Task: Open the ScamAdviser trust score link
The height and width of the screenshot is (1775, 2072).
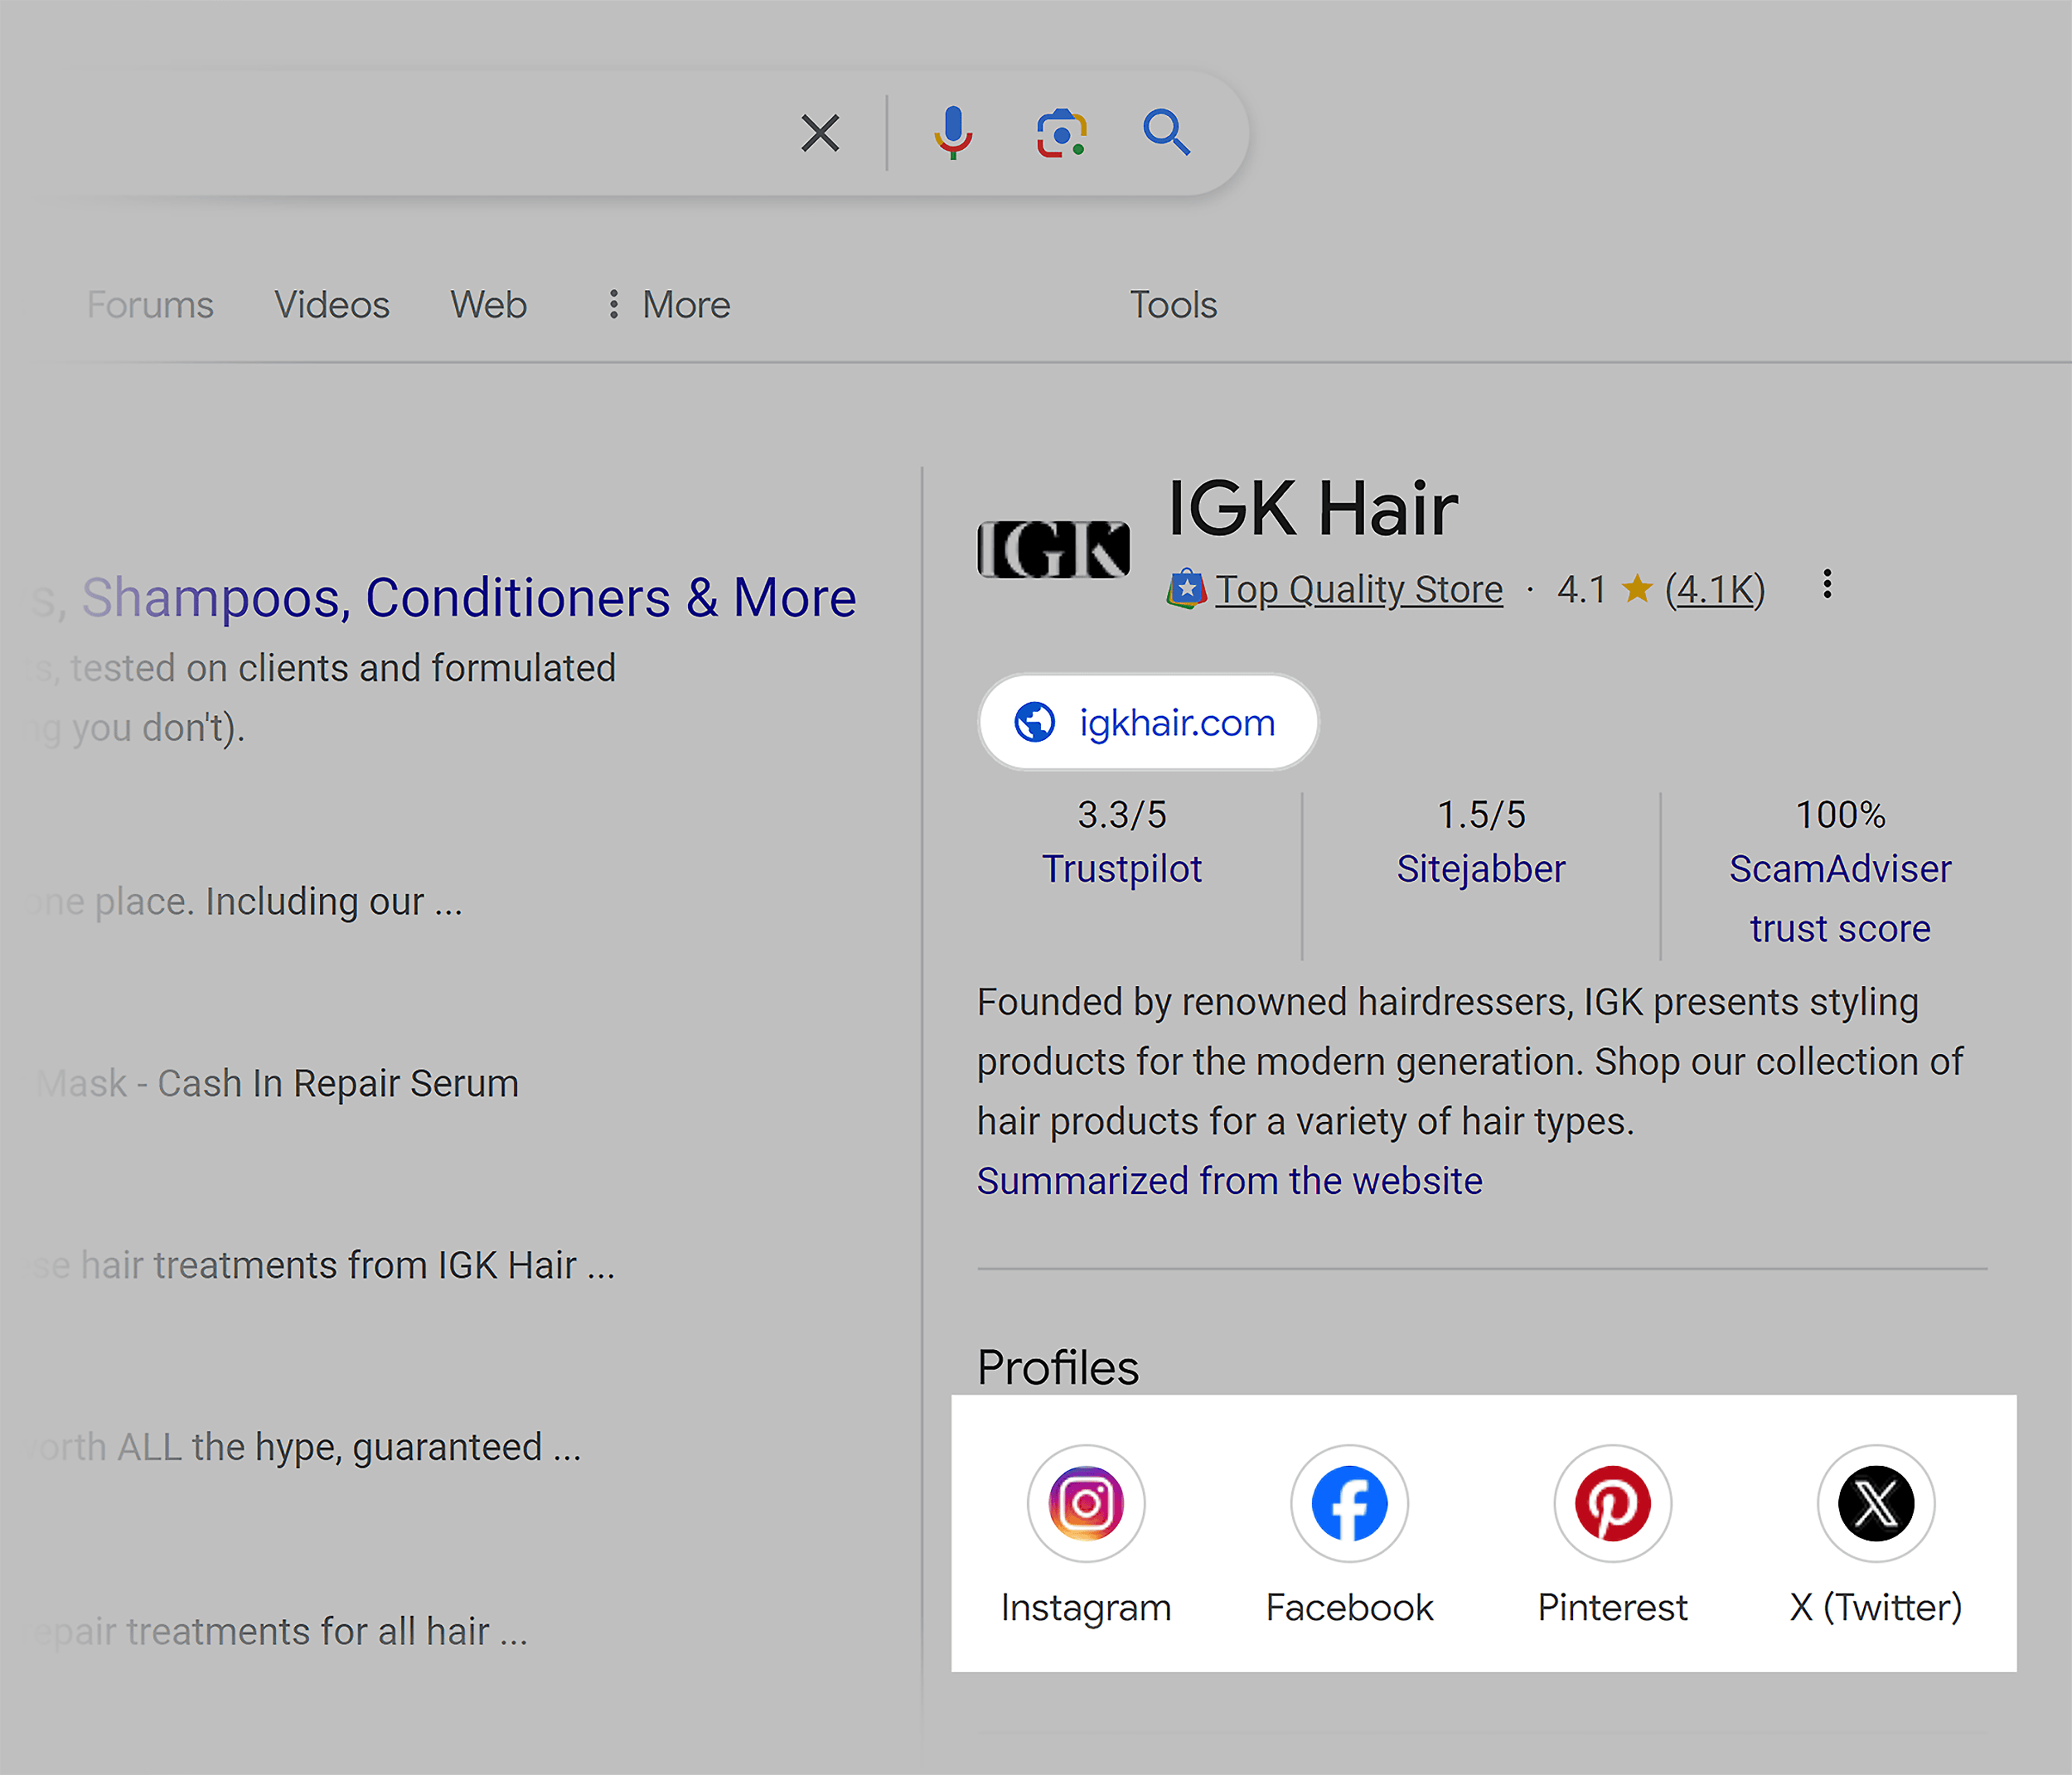Action: click(1840, 899)
